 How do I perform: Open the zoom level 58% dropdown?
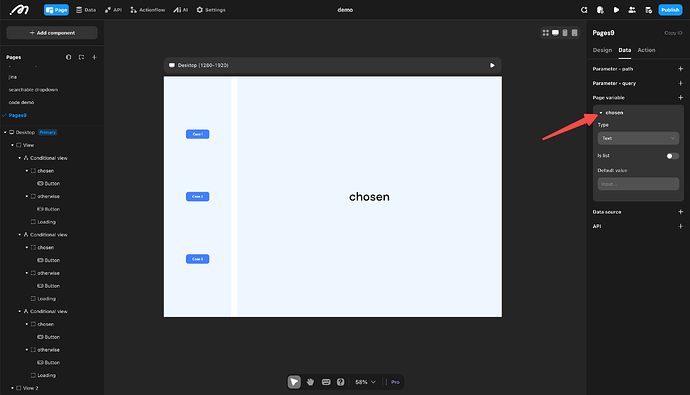tap(365, 382)
